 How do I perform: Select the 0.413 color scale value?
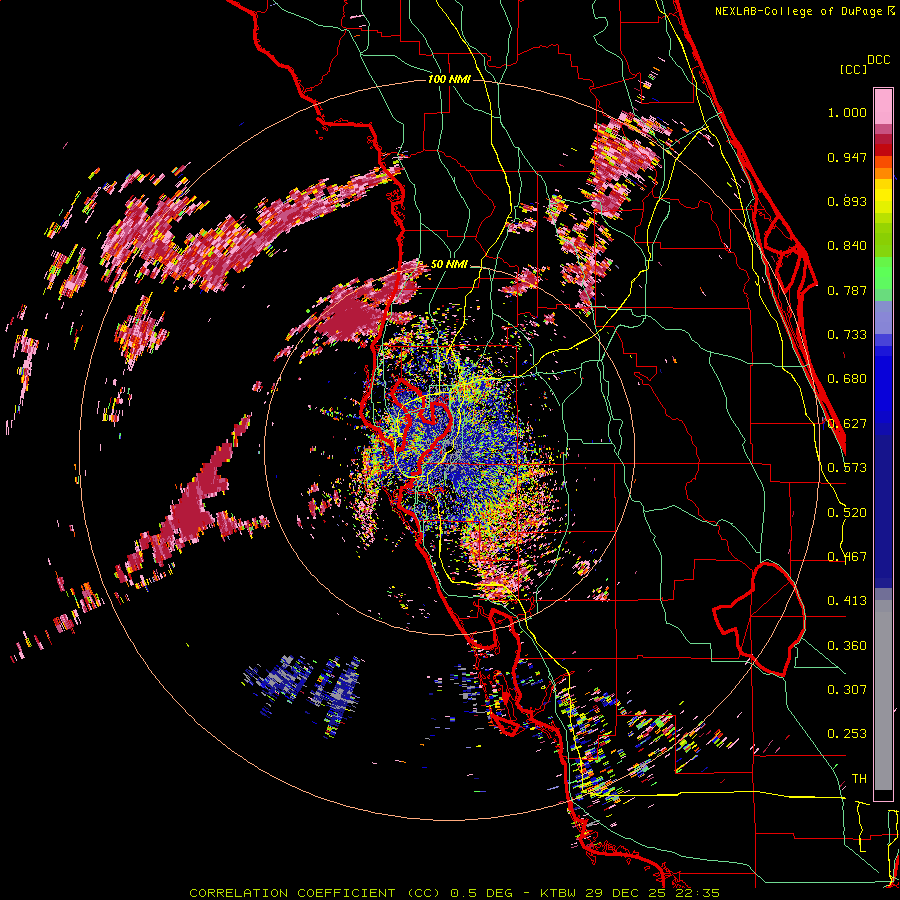click(x=847, y=601)
